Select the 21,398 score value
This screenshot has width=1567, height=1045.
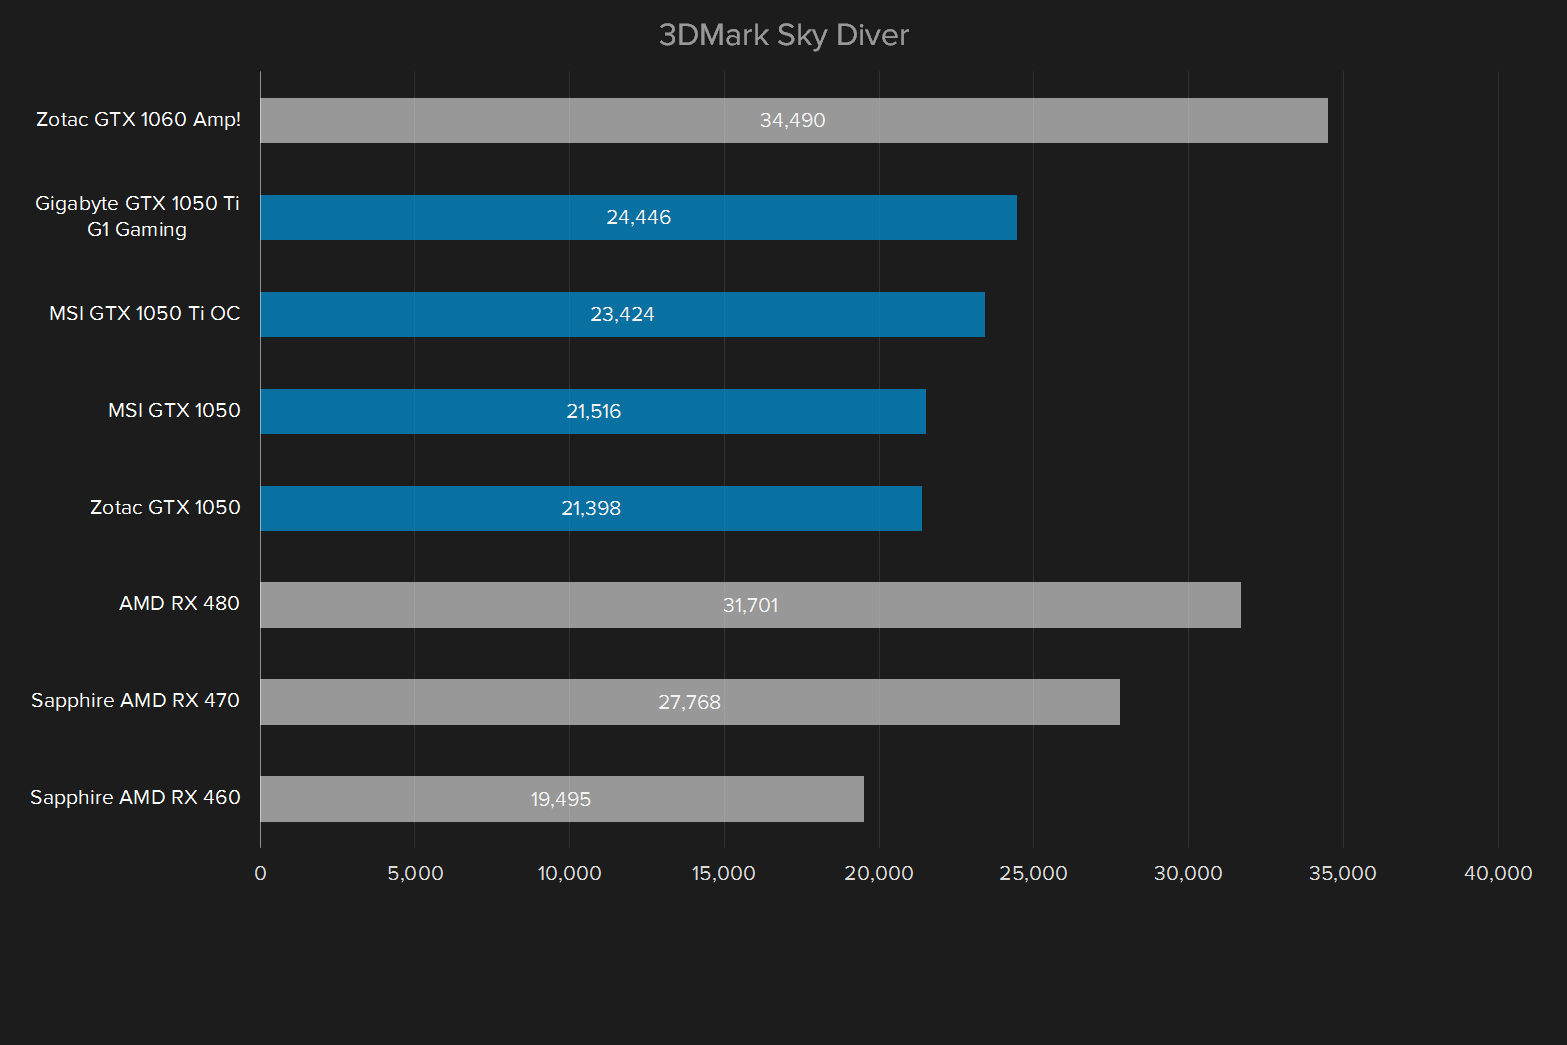click(591, 508)
